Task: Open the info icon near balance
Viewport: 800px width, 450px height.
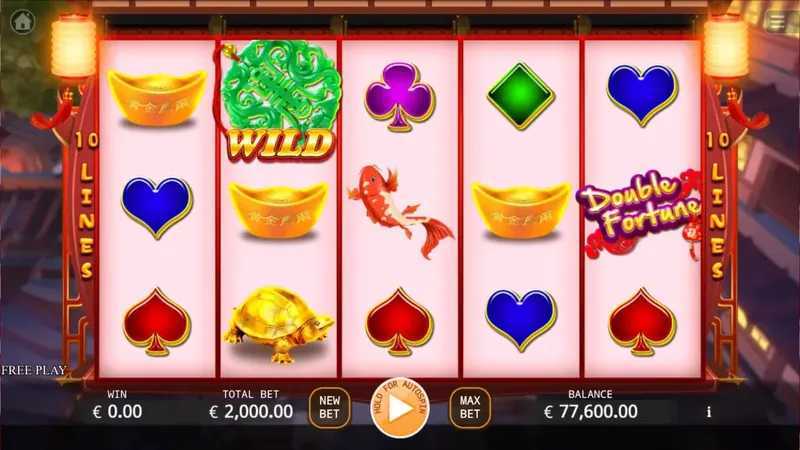Action: (x=709, y=412)
